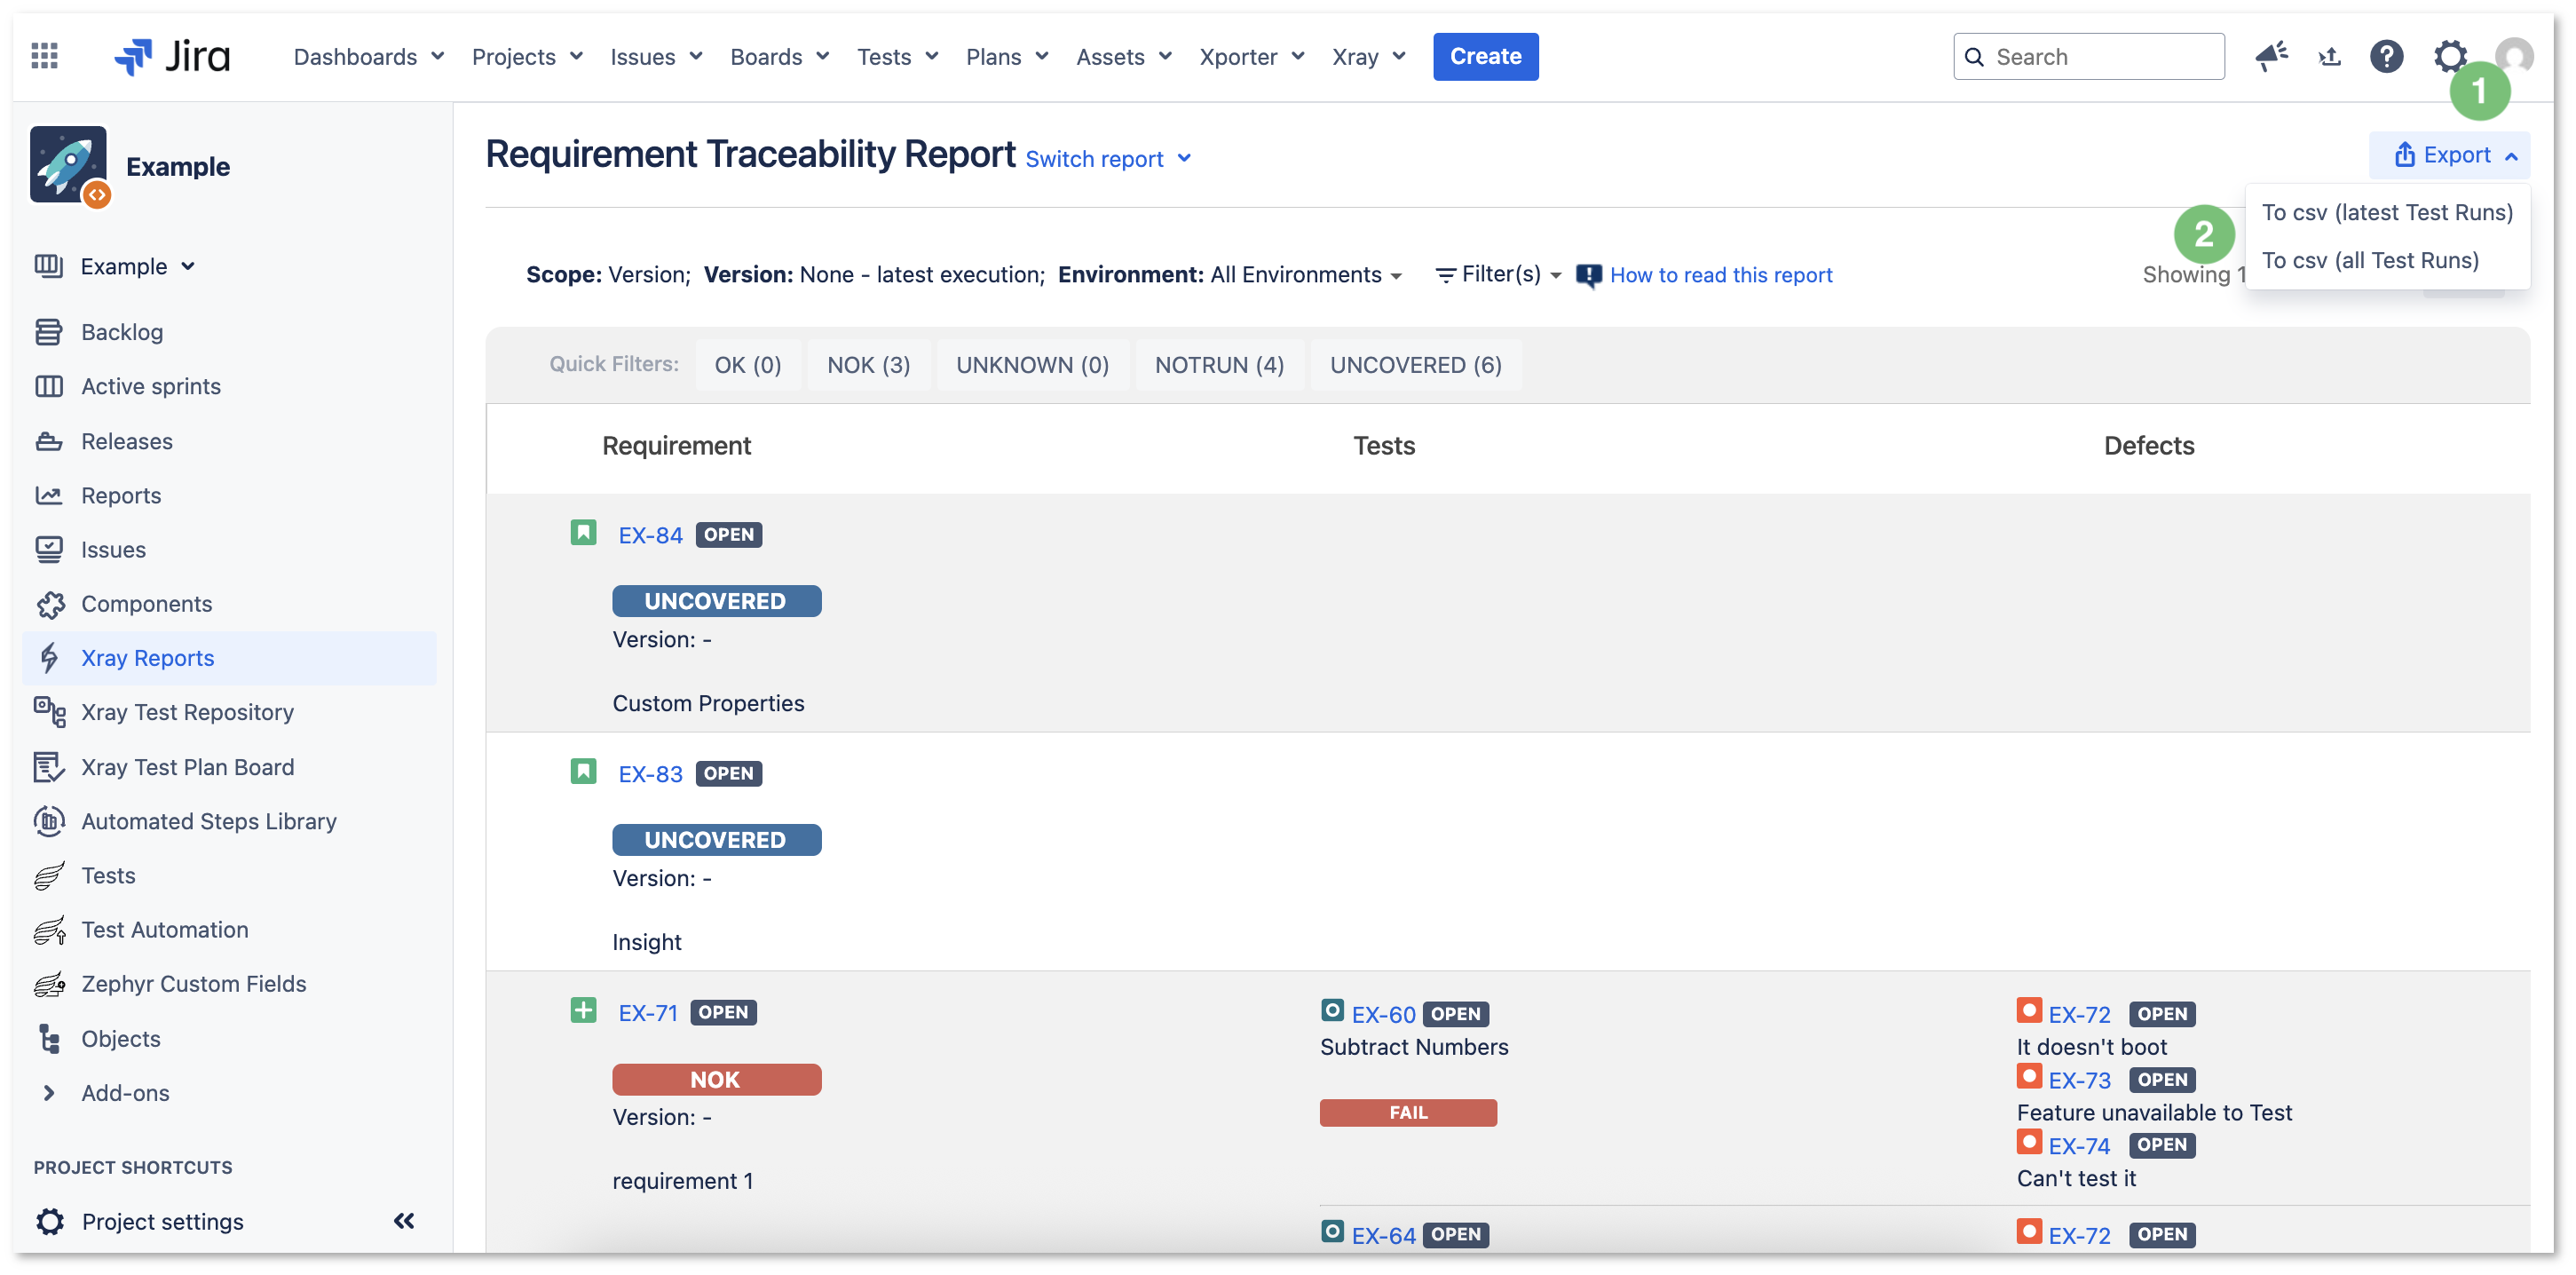This screenshot has width=2576, height=1275.
Task: Open the user profile avatar
Action: click(x=2513, y=56)
